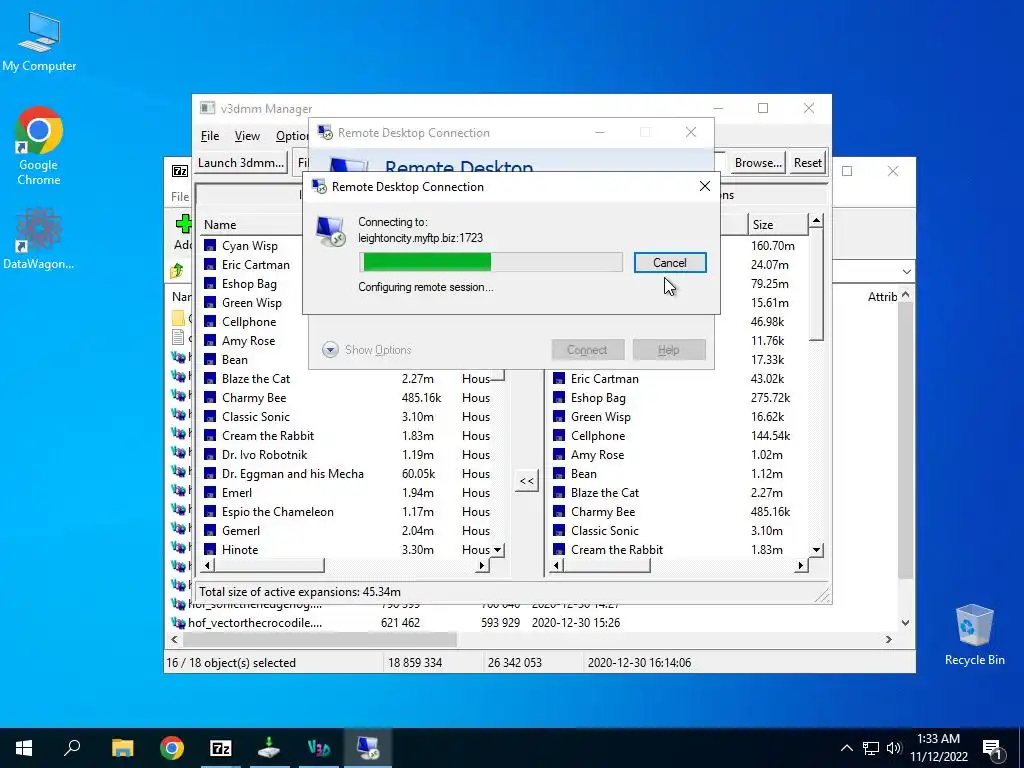Click the Total size of active expansions text
The image size is (1024, 768).
(300, 592)
